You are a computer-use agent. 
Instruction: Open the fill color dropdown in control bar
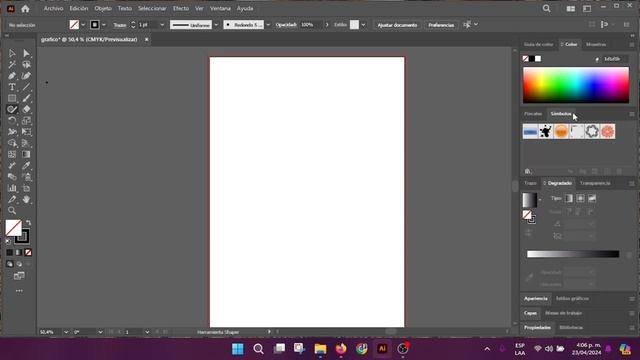point(83,25)
